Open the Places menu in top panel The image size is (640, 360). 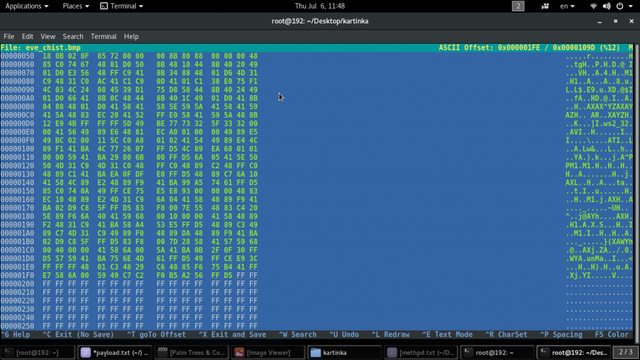tap(76, 6)
